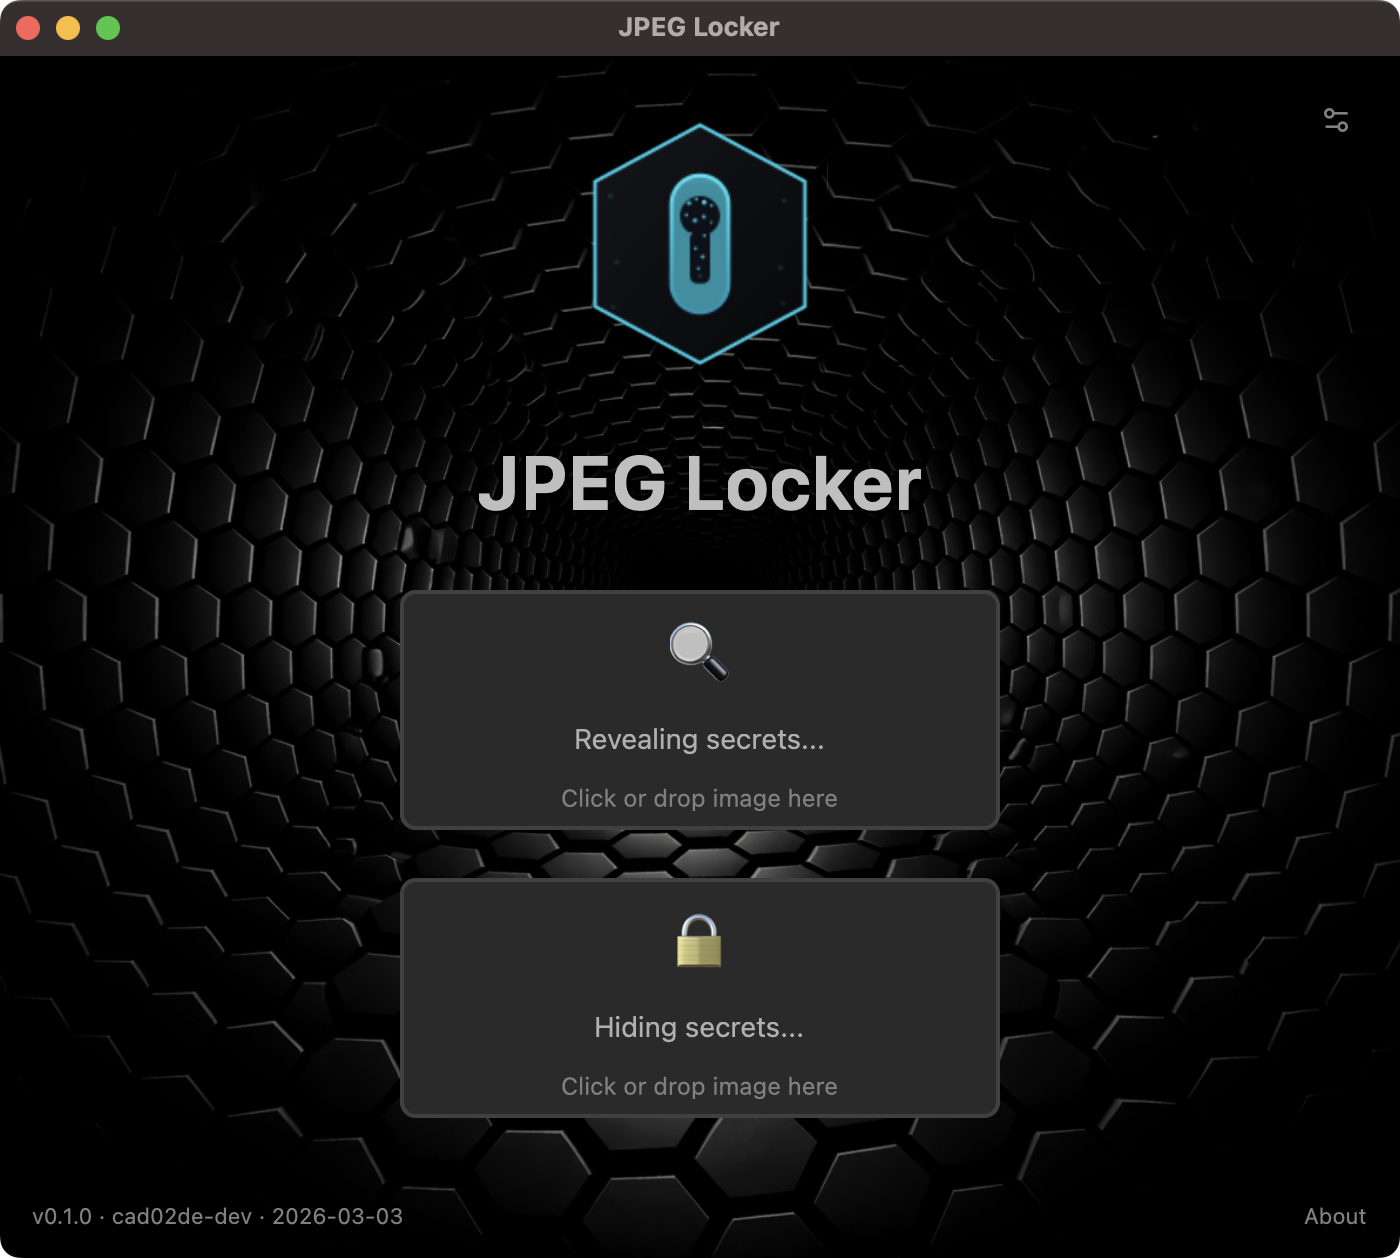Click "Click or drop image here" under Hiding secrets

tap(699, 1086)
